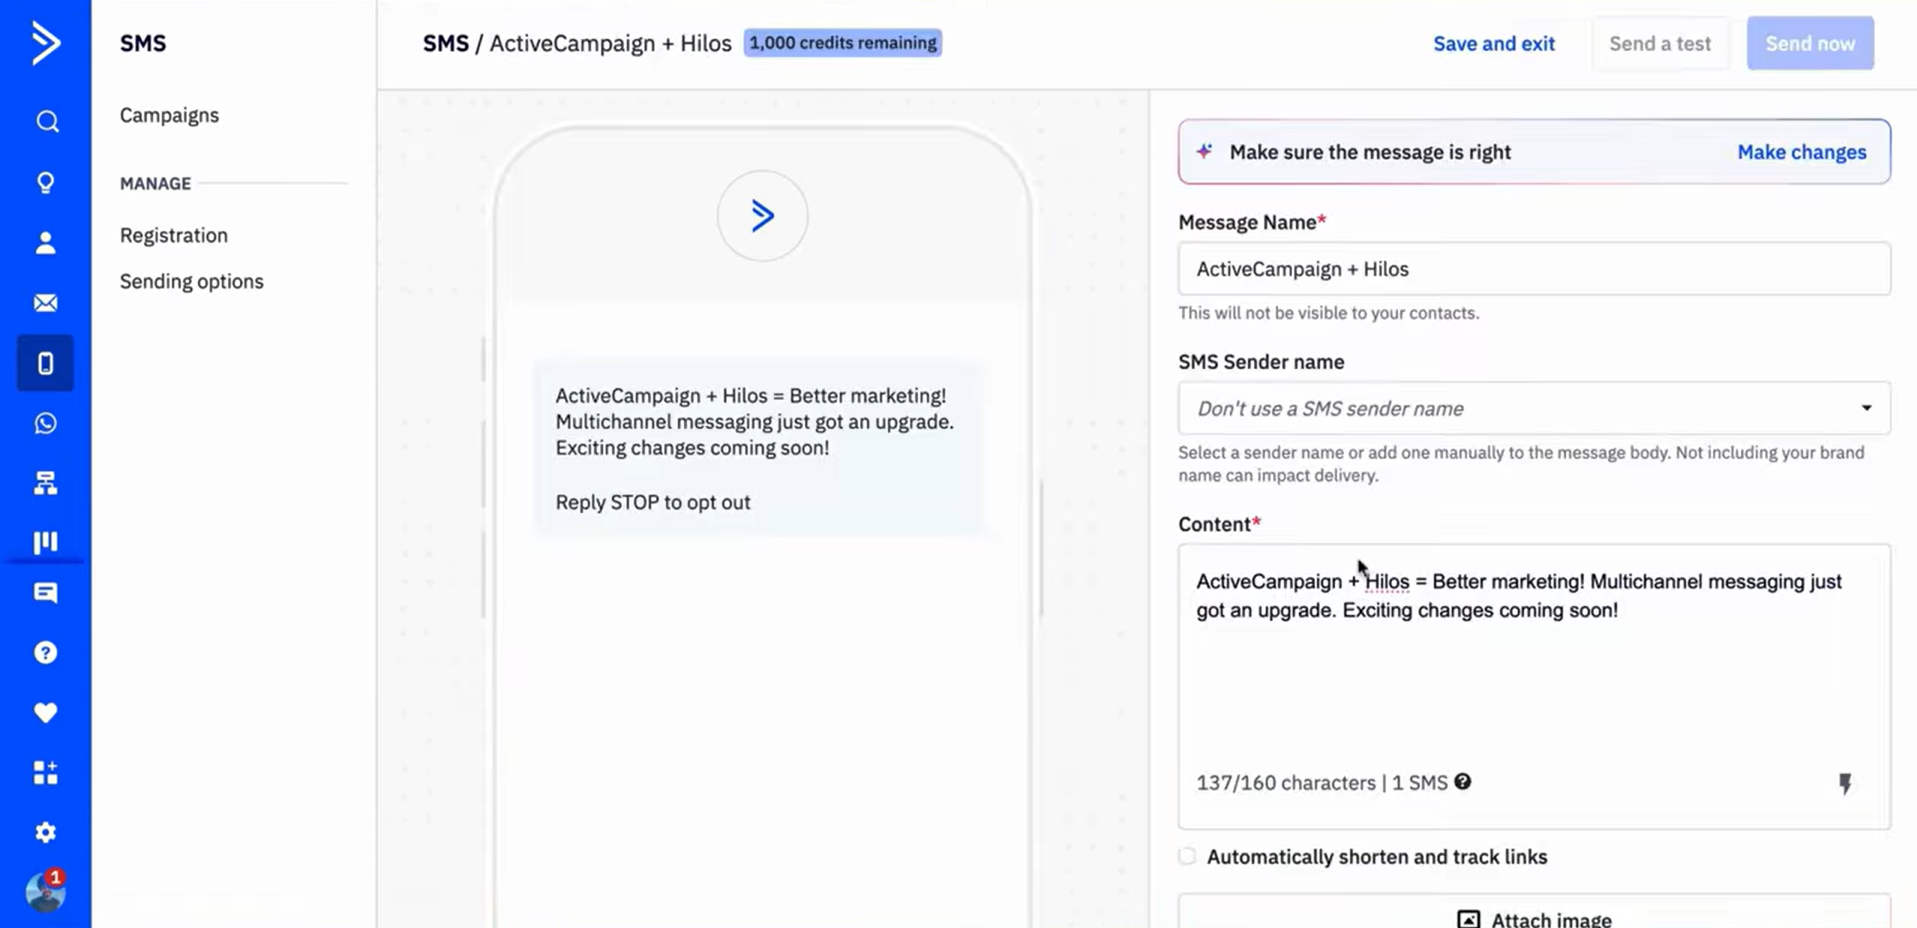The width and height of the screenshot is (1917, 928).
Task: Click the Attach image picture icon
Action: 1468,920
